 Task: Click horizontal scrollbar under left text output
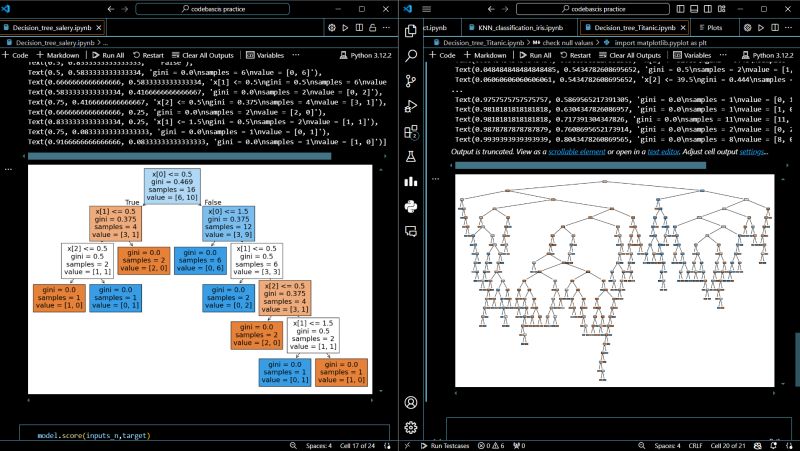(179, 156)
